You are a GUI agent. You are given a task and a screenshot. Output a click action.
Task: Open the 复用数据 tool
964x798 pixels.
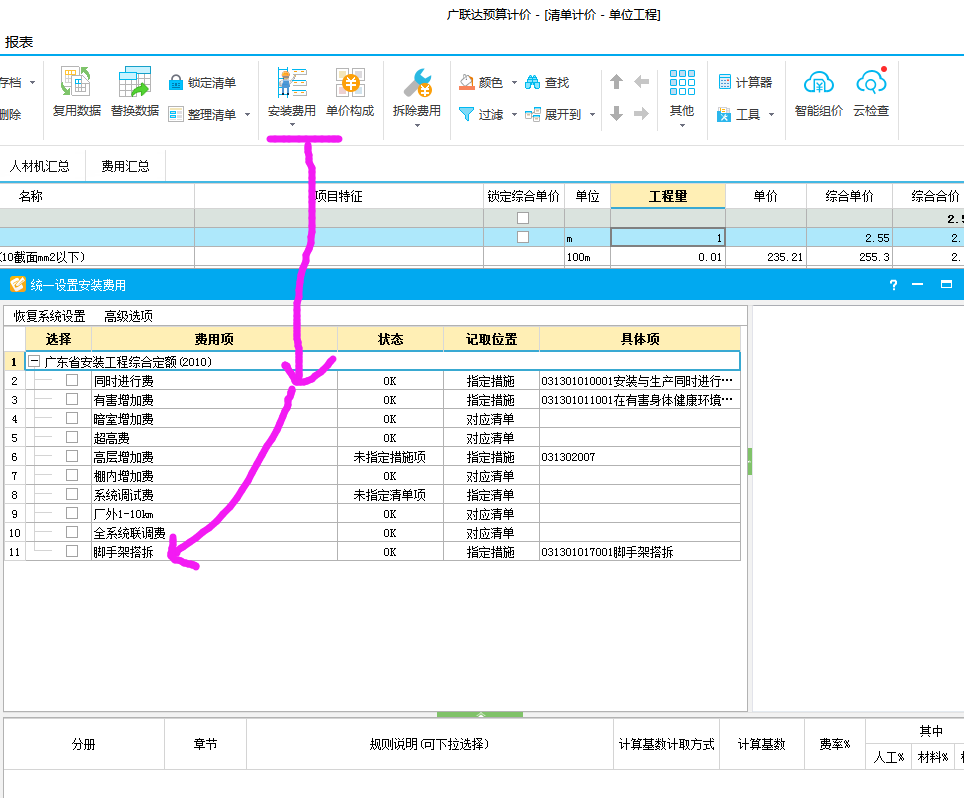(76, 91)
